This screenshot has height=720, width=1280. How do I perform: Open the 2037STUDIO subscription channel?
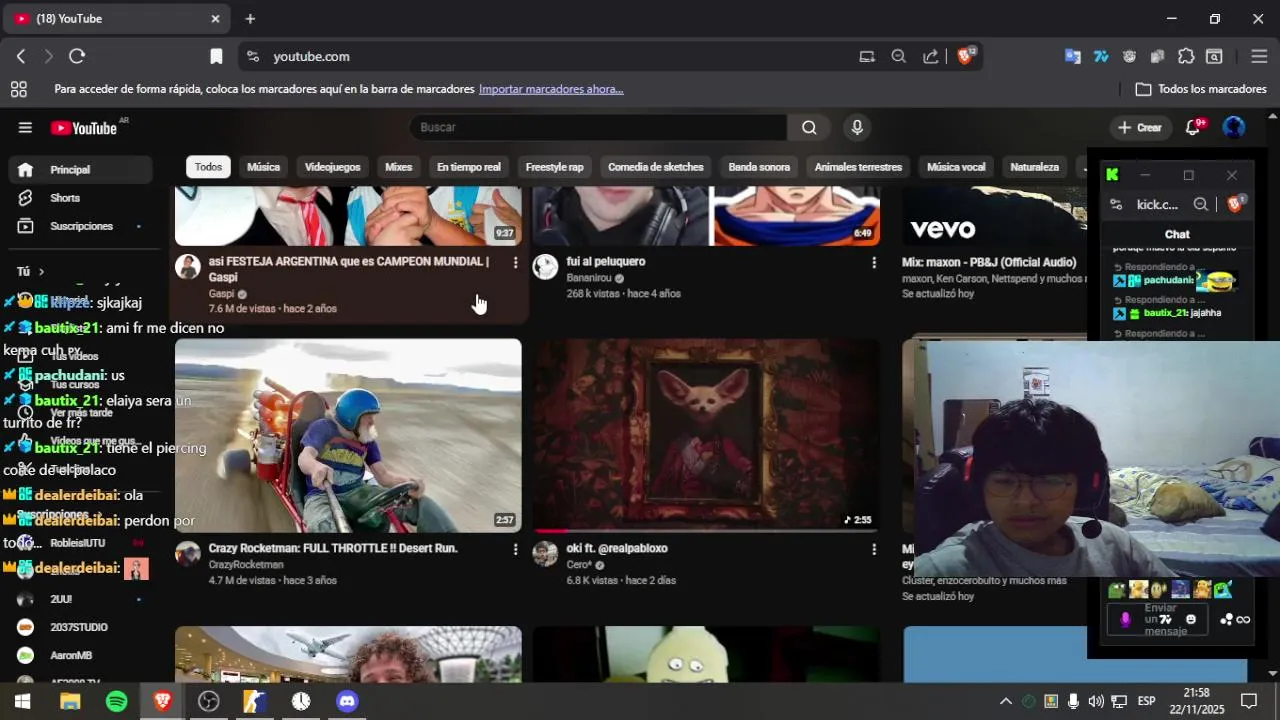[80, 627]
